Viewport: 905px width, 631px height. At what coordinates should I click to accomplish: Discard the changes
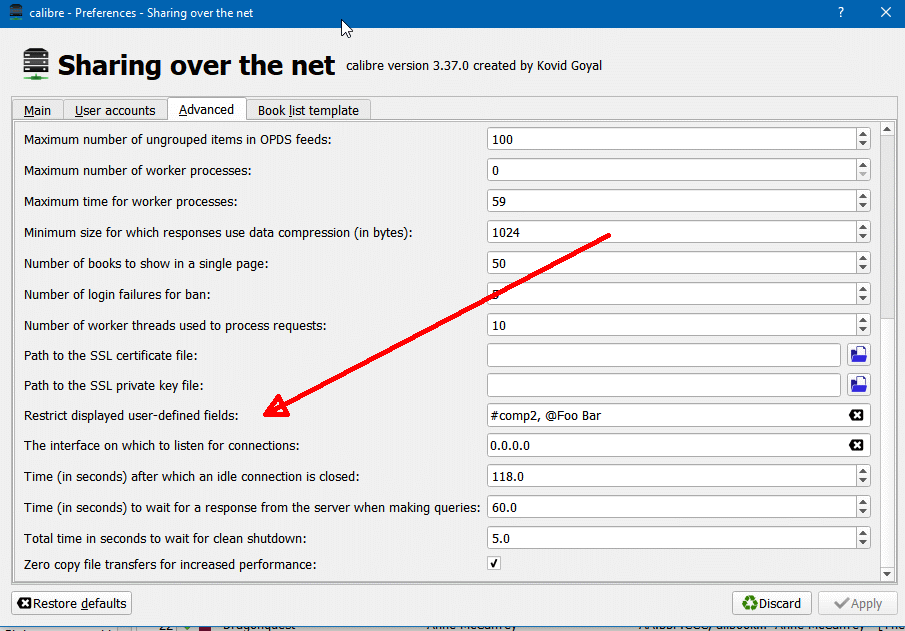point(772,603)
